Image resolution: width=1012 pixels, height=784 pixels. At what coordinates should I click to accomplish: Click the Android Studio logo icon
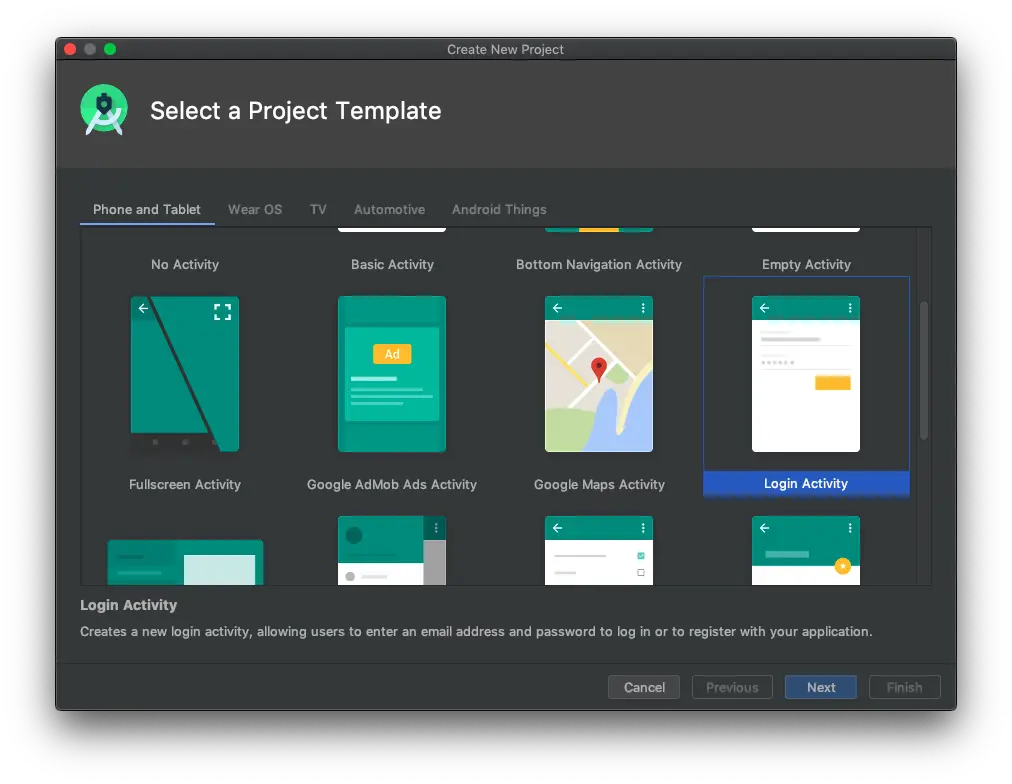point(104,110)
